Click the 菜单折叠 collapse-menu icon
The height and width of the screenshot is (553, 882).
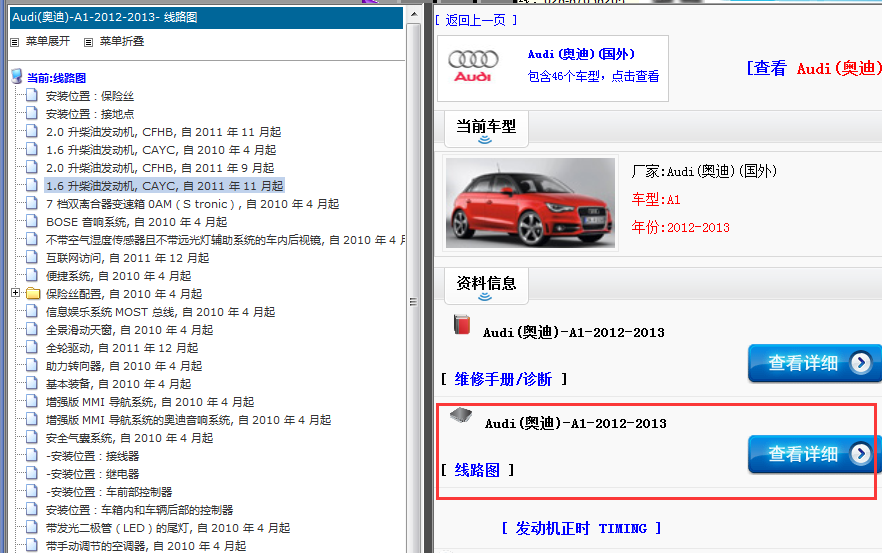click(x=88, y=42)
